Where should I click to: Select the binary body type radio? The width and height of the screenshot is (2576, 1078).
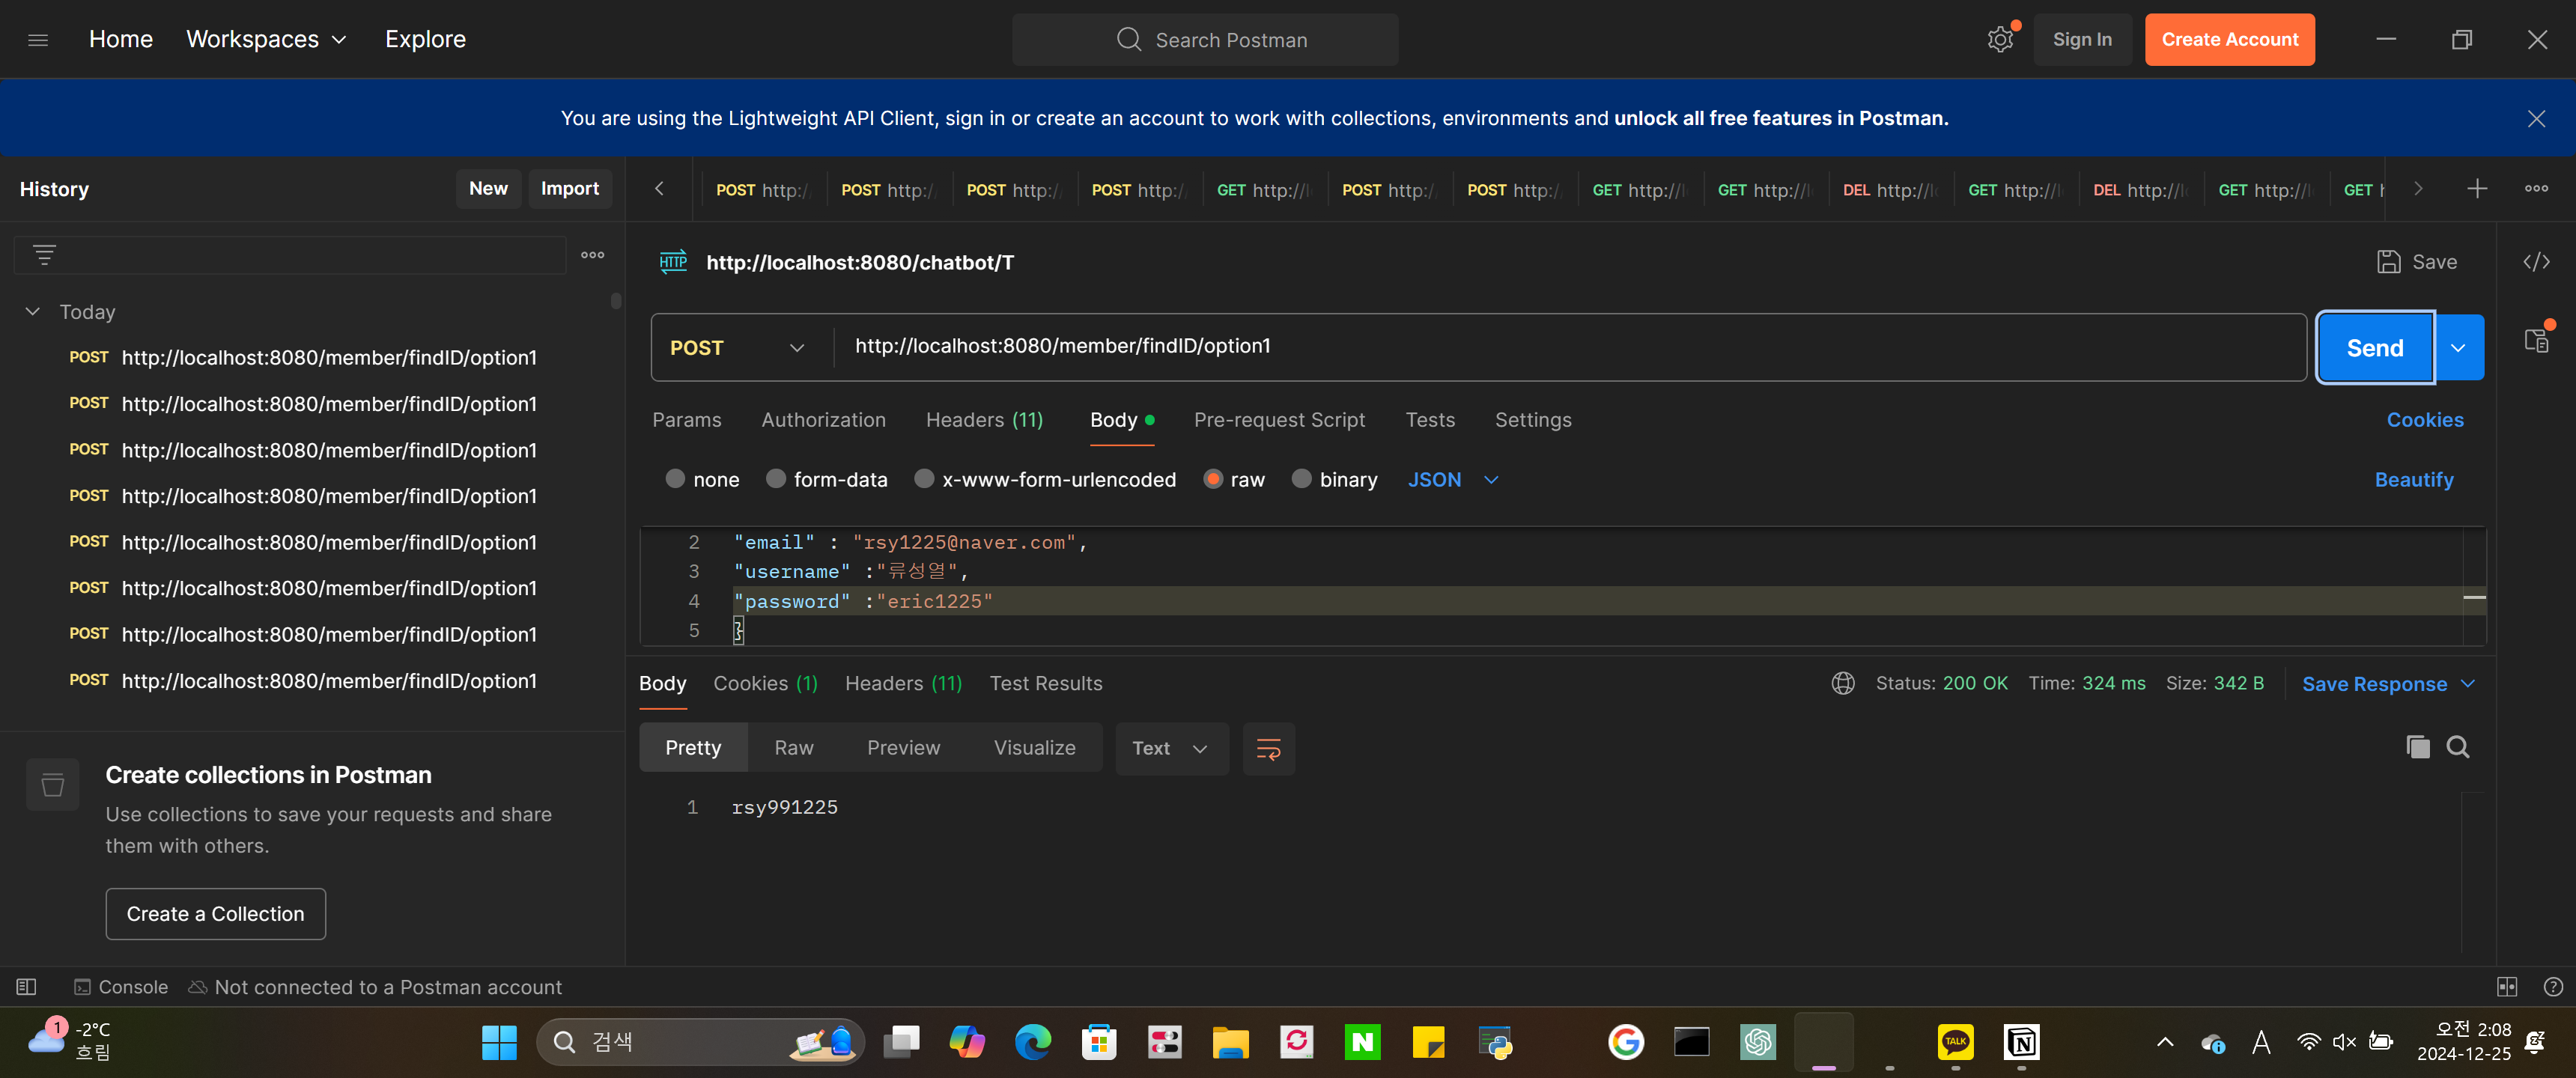(1301, 479)
